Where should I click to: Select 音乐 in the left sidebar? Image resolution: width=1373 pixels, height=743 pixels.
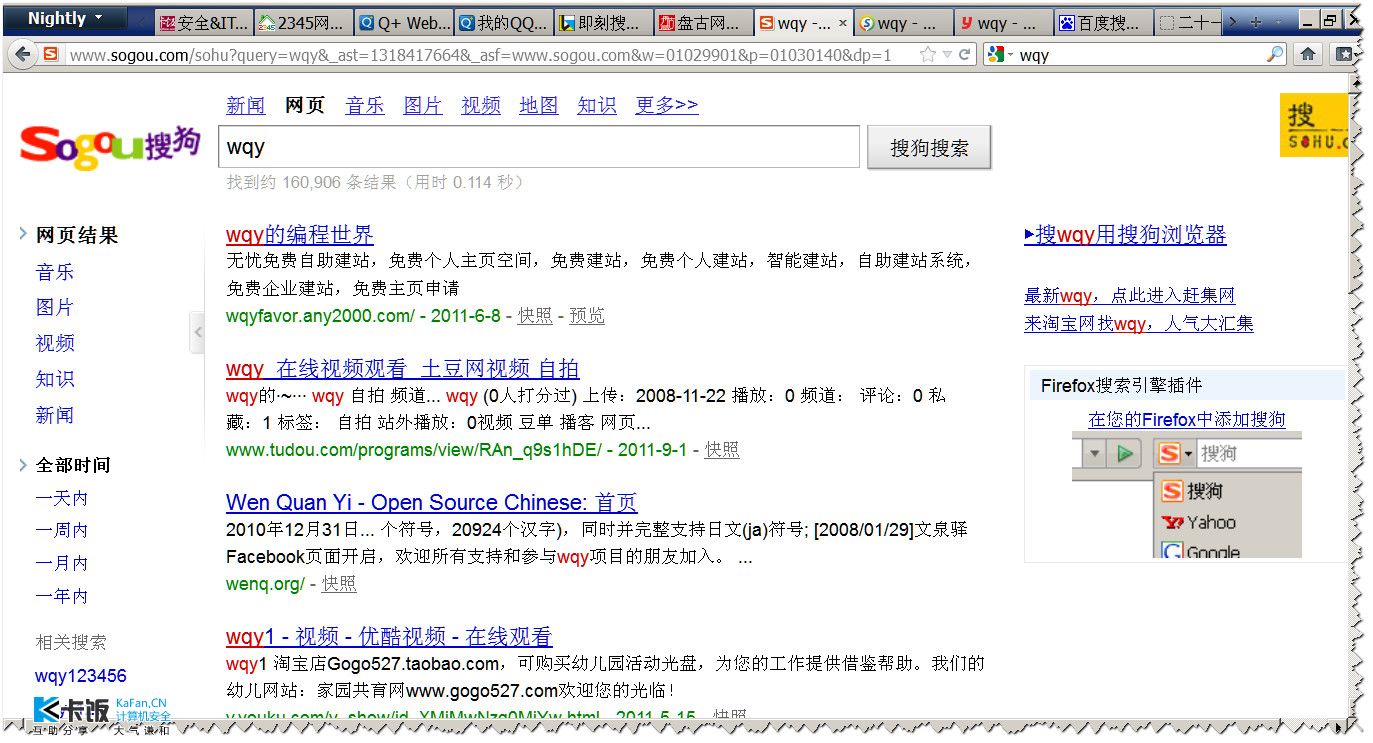(55, 272)
